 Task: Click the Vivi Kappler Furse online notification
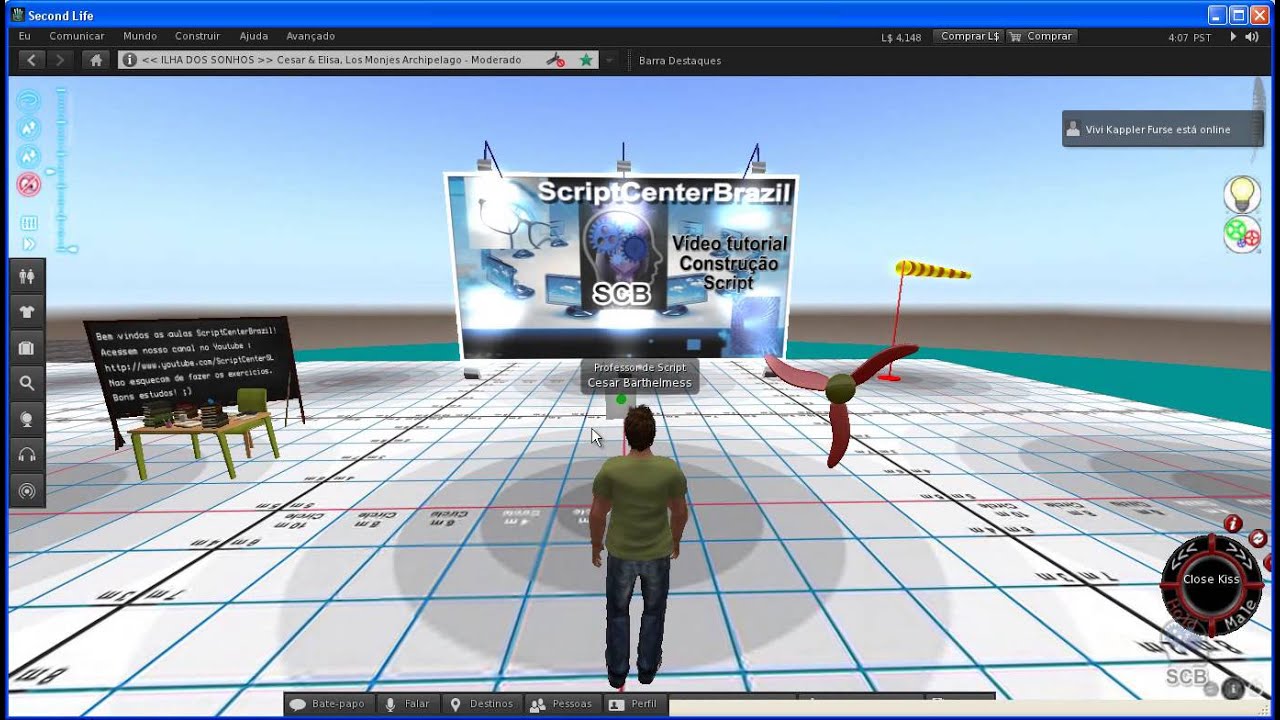tap(1162, 129)
